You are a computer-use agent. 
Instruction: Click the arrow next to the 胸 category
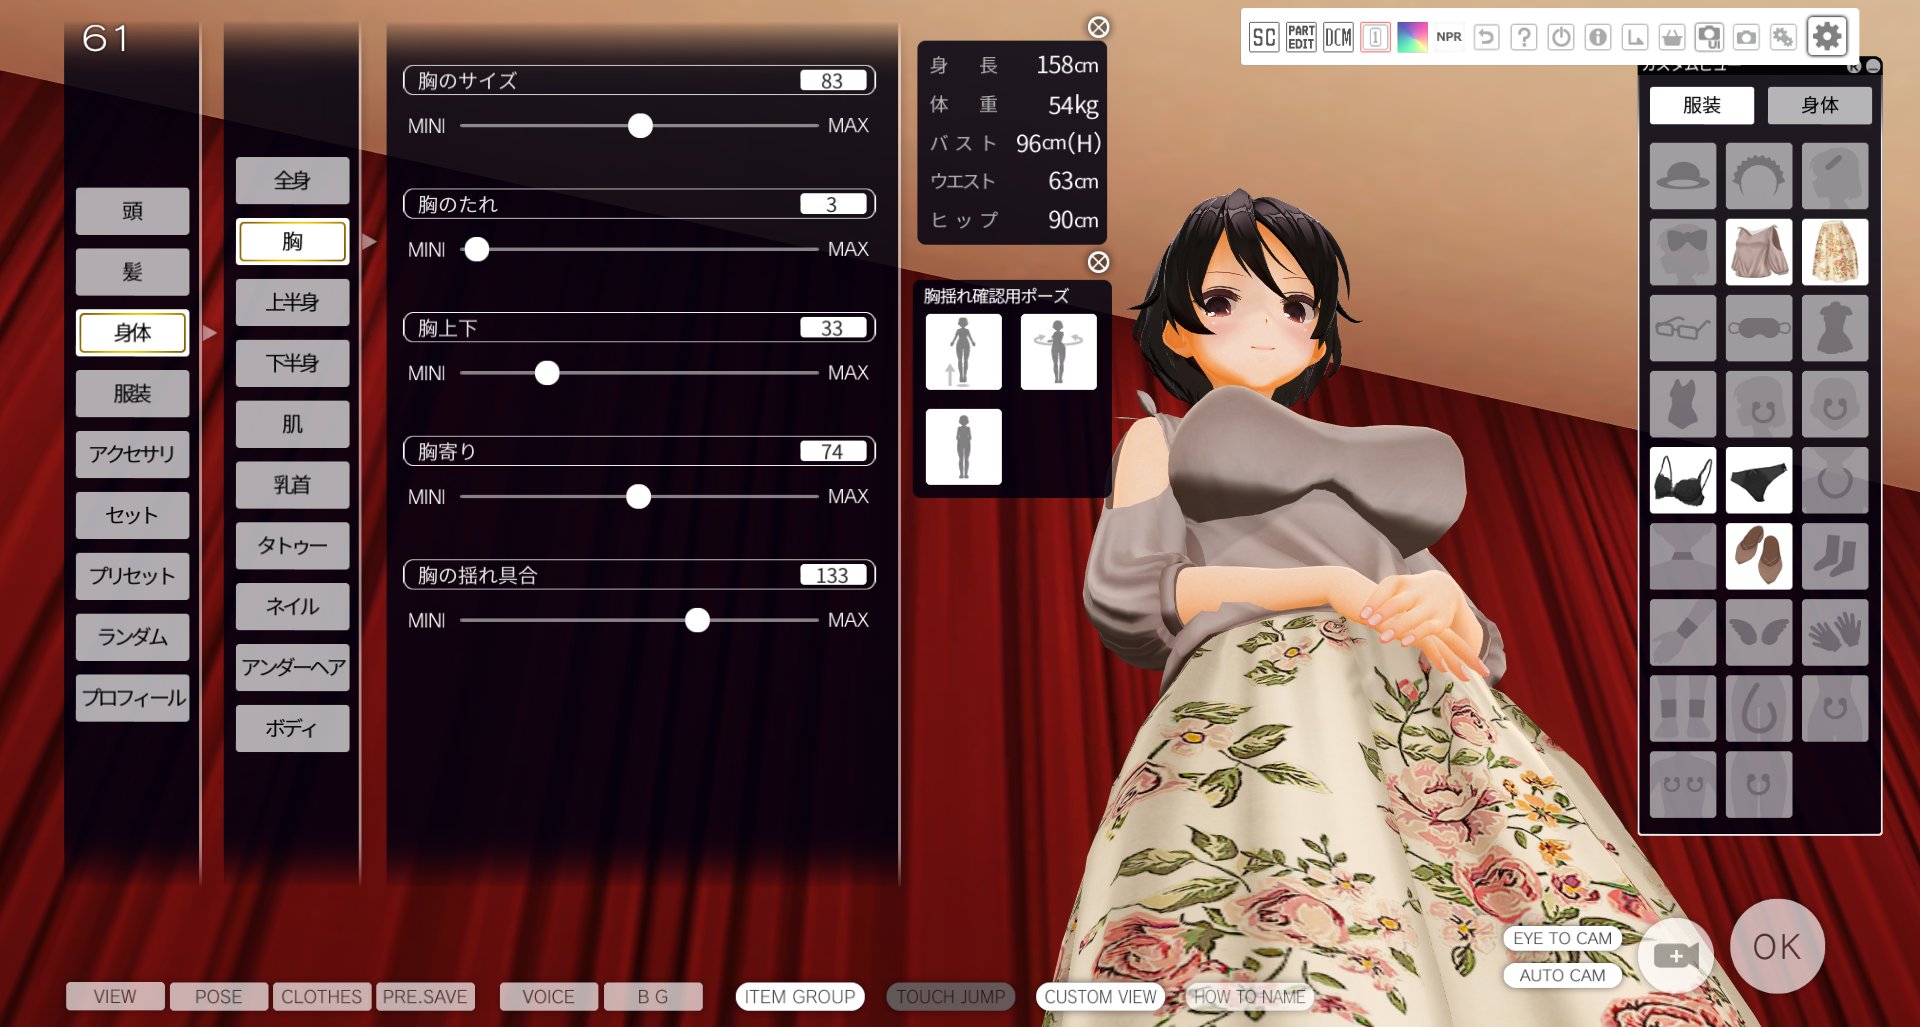[372, 241]
